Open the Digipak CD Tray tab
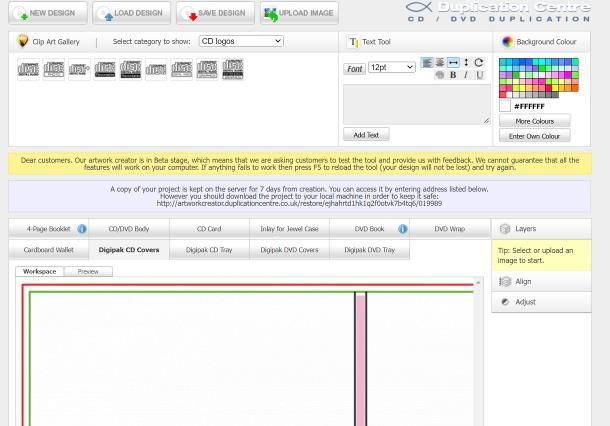Viewport: 610px width, 426px height. tap(209, 250)
